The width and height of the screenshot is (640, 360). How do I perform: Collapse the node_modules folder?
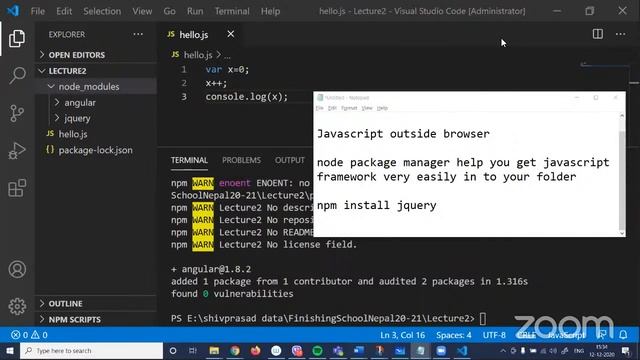[95, 87]
